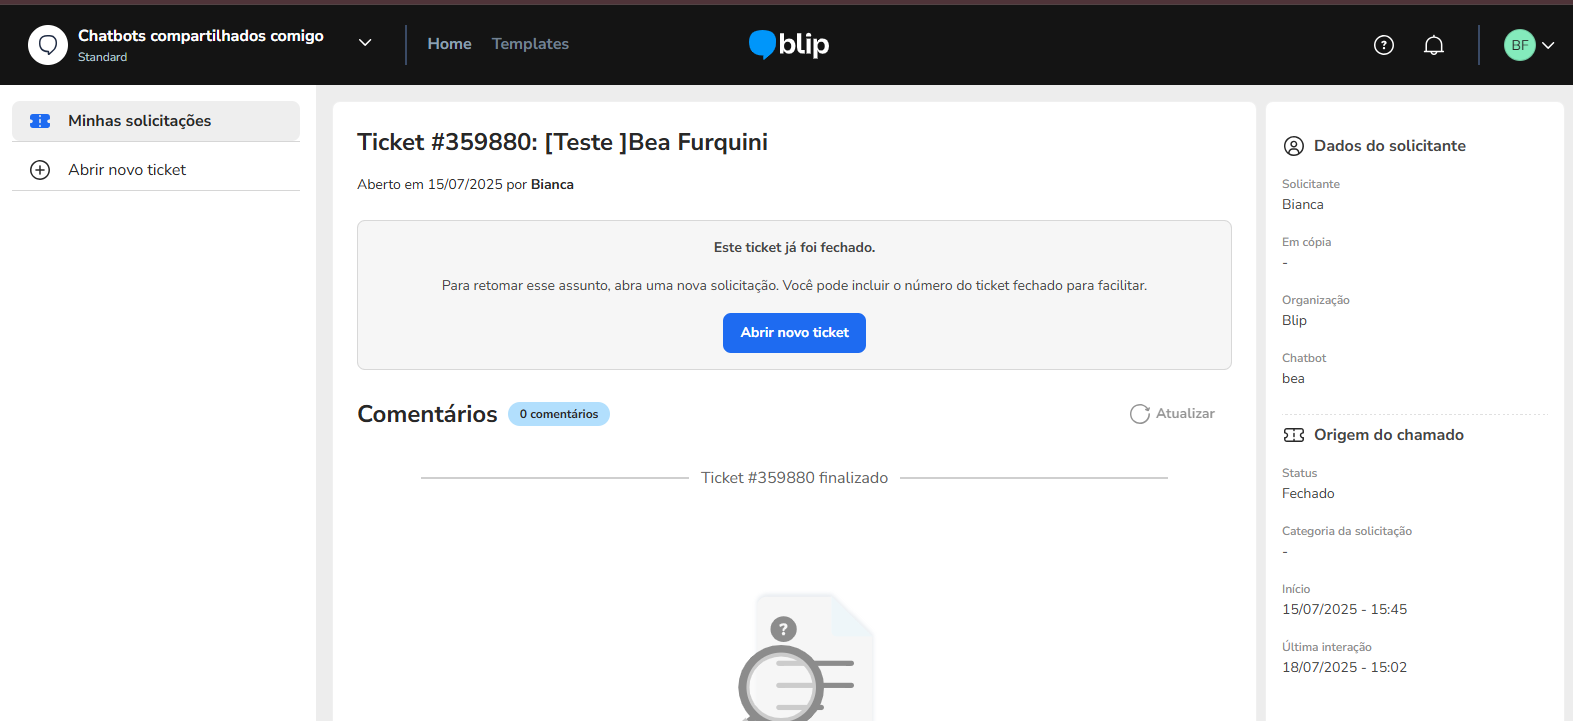1573x721 pixels.
Task: Click the Dados do solicitante person icon
Action: 1293,146
